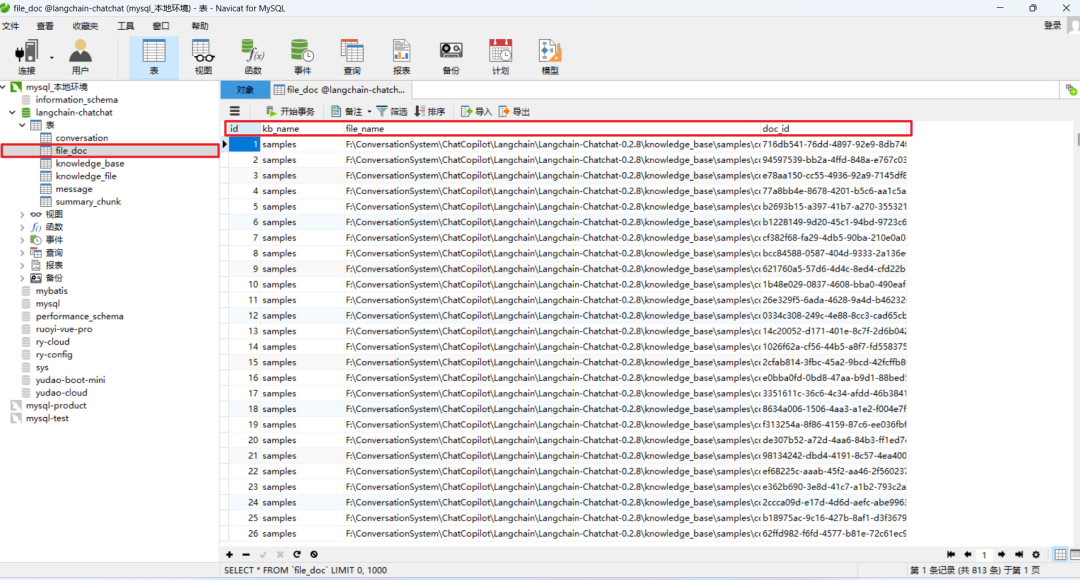Go to next page arrow icon
1080x580 pixels.
(1001, 555)
